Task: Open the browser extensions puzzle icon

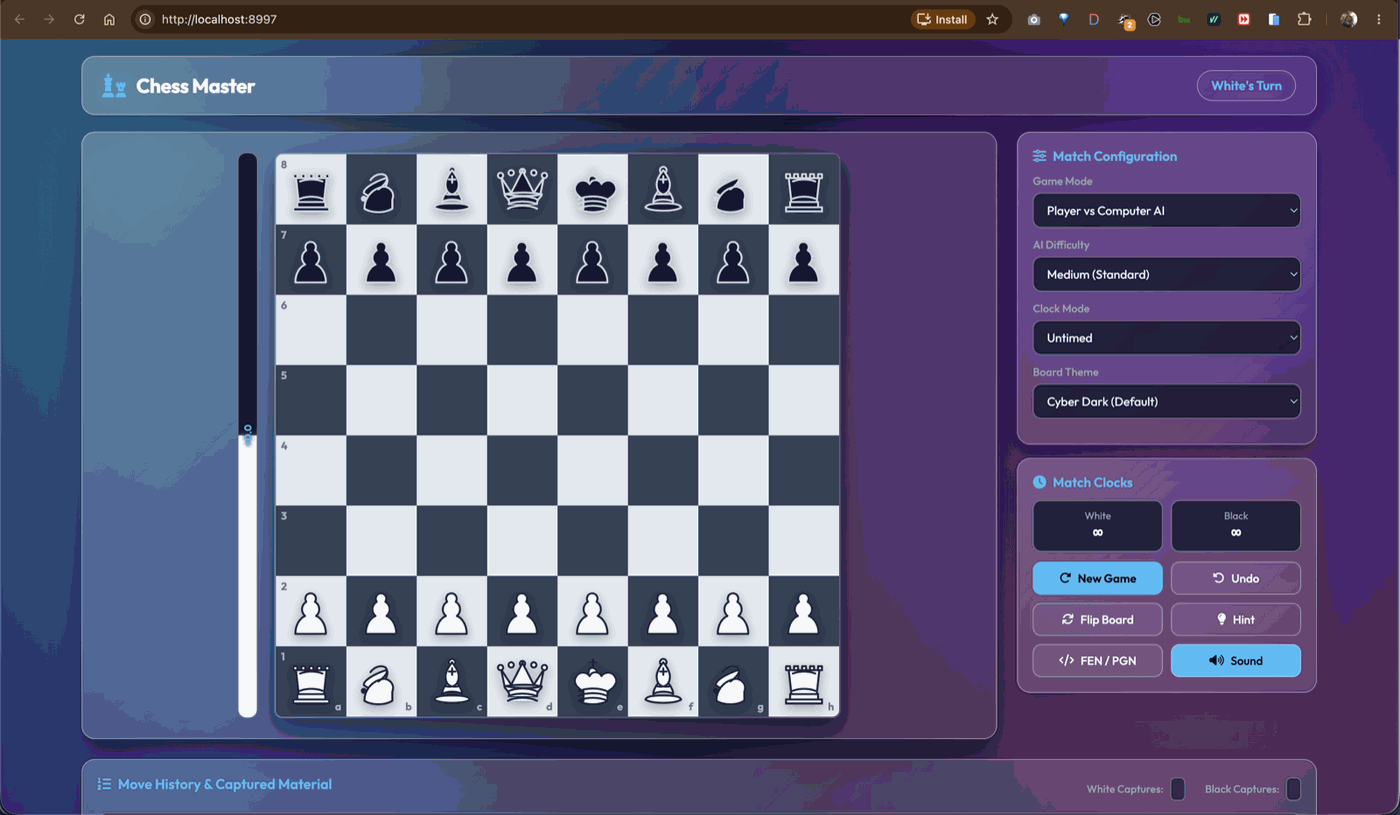Action: coord(1304,19)
